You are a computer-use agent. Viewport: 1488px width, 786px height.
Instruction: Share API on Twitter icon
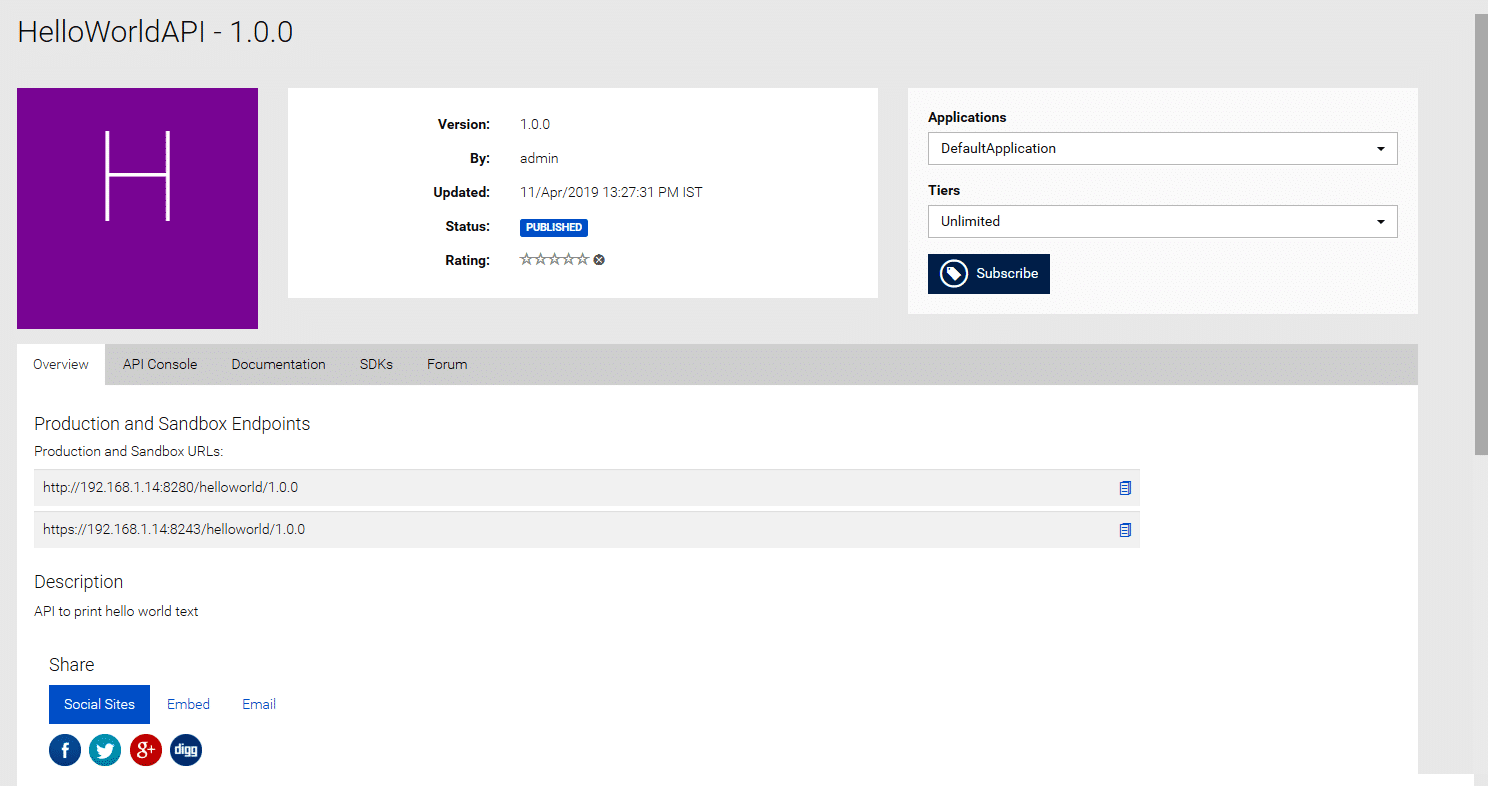[x=105, y=750]
